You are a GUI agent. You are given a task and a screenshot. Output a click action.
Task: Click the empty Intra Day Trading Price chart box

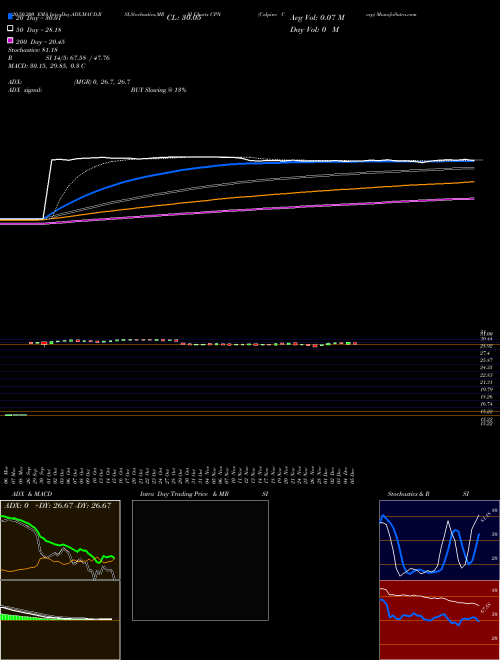click(x=200, y=560)
